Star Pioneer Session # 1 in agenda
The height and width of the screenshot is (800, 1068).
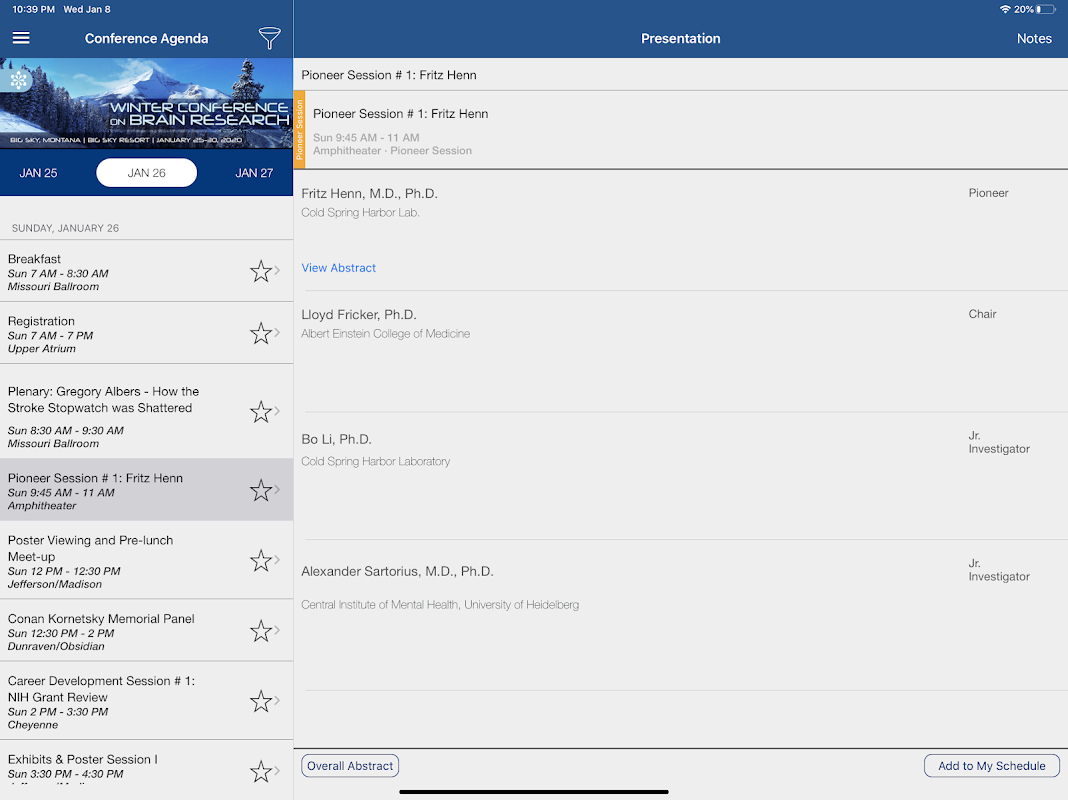point(261,490)
